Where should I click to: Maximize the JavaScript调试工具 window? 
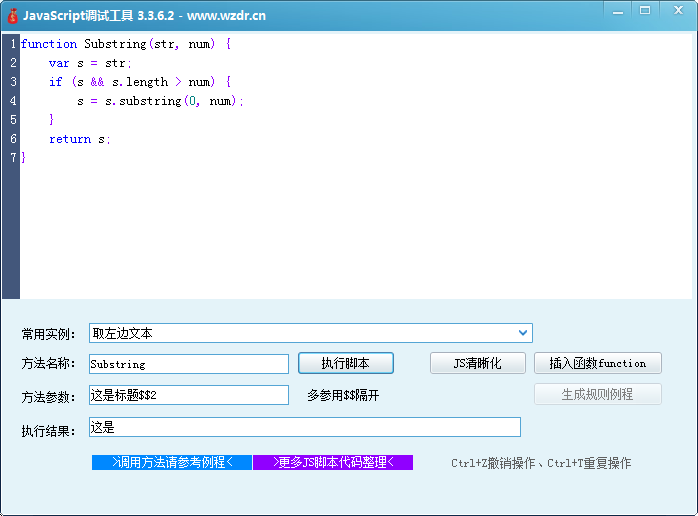click(x=645, y=11)
